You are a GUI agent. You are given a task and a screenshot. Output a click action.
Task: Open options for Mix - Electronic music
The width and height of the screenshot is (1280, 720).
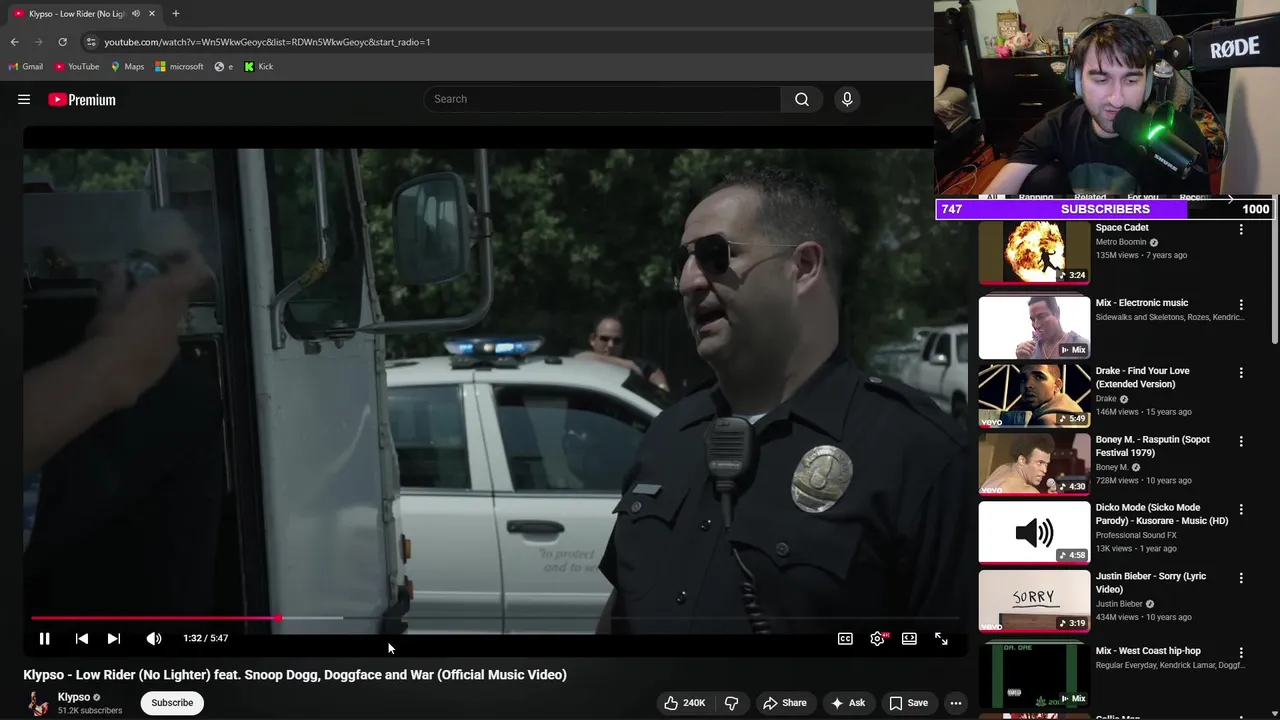point(1241,304)
